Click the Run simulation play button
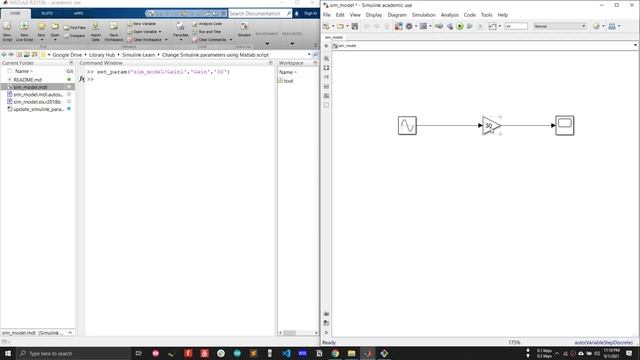 point(460,26)
